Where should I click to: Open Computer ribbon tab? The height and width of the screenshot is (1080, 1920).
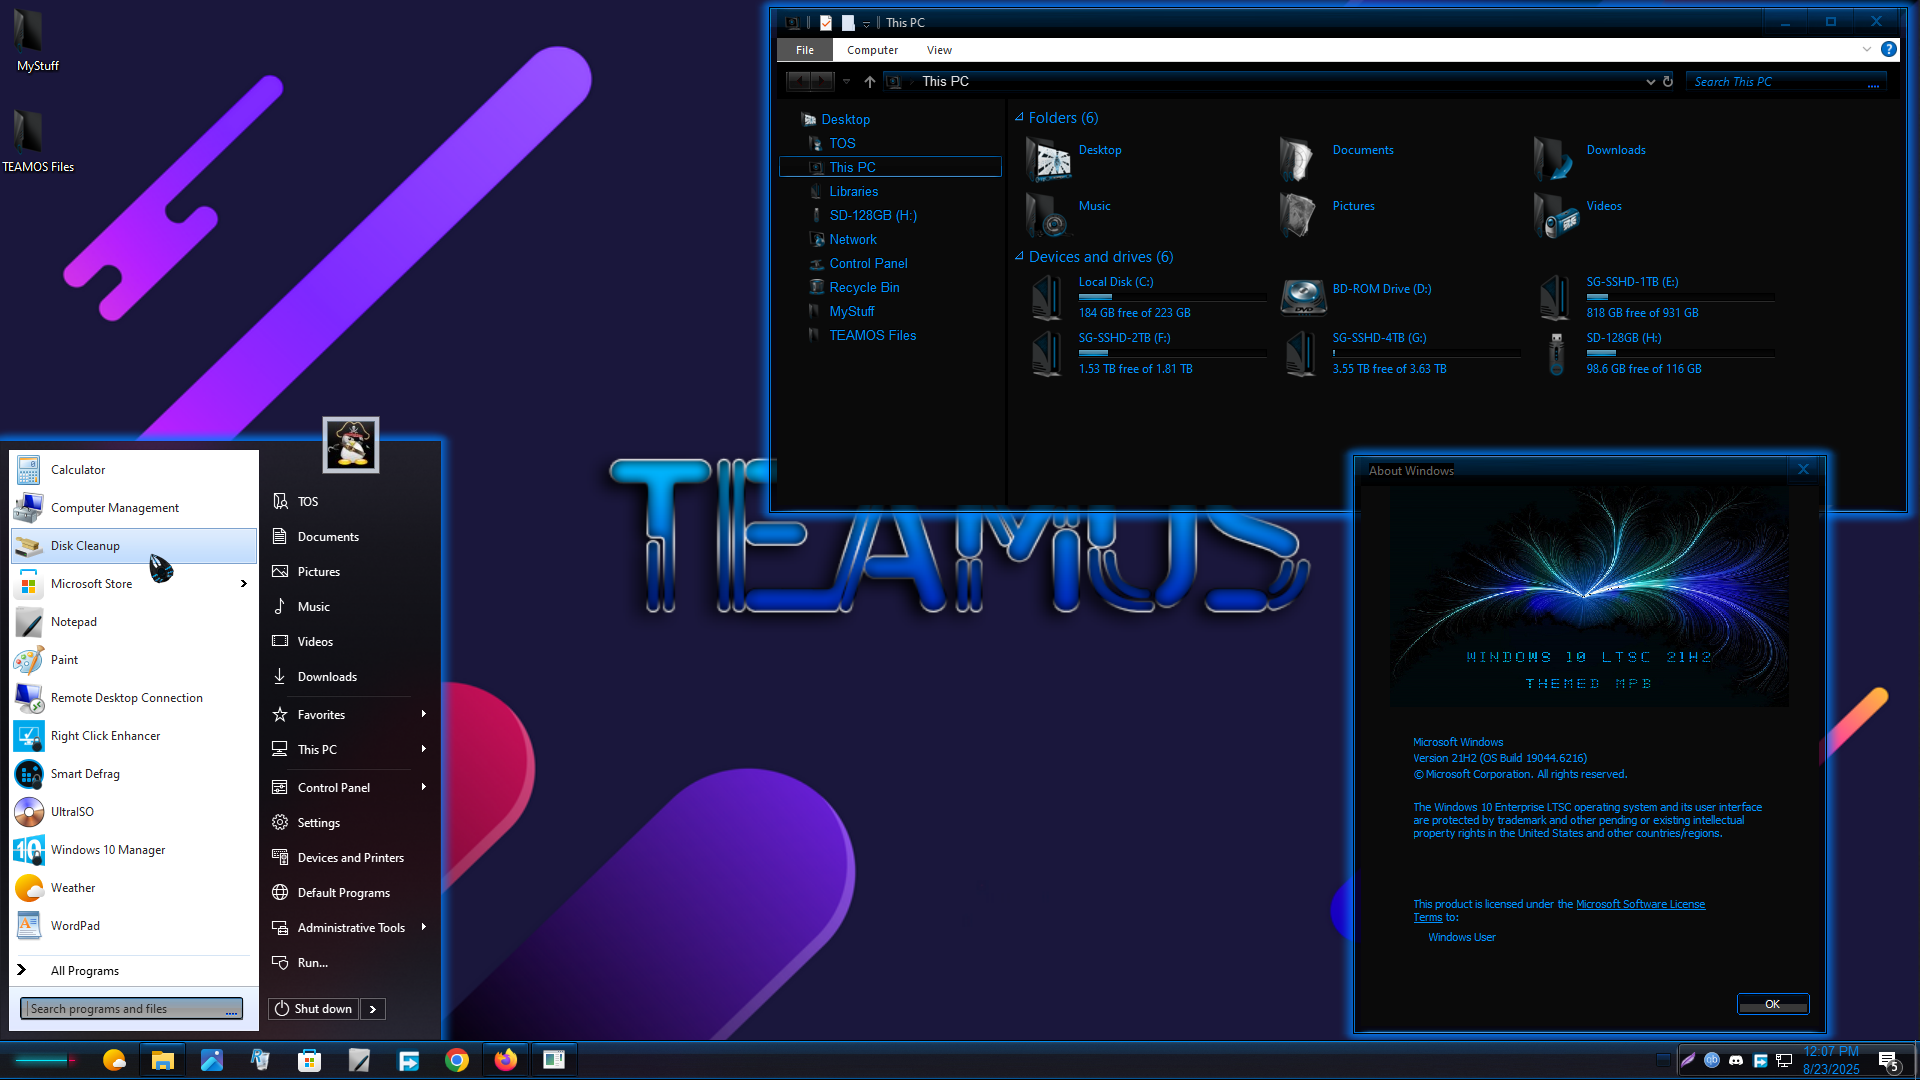(872, 50)
